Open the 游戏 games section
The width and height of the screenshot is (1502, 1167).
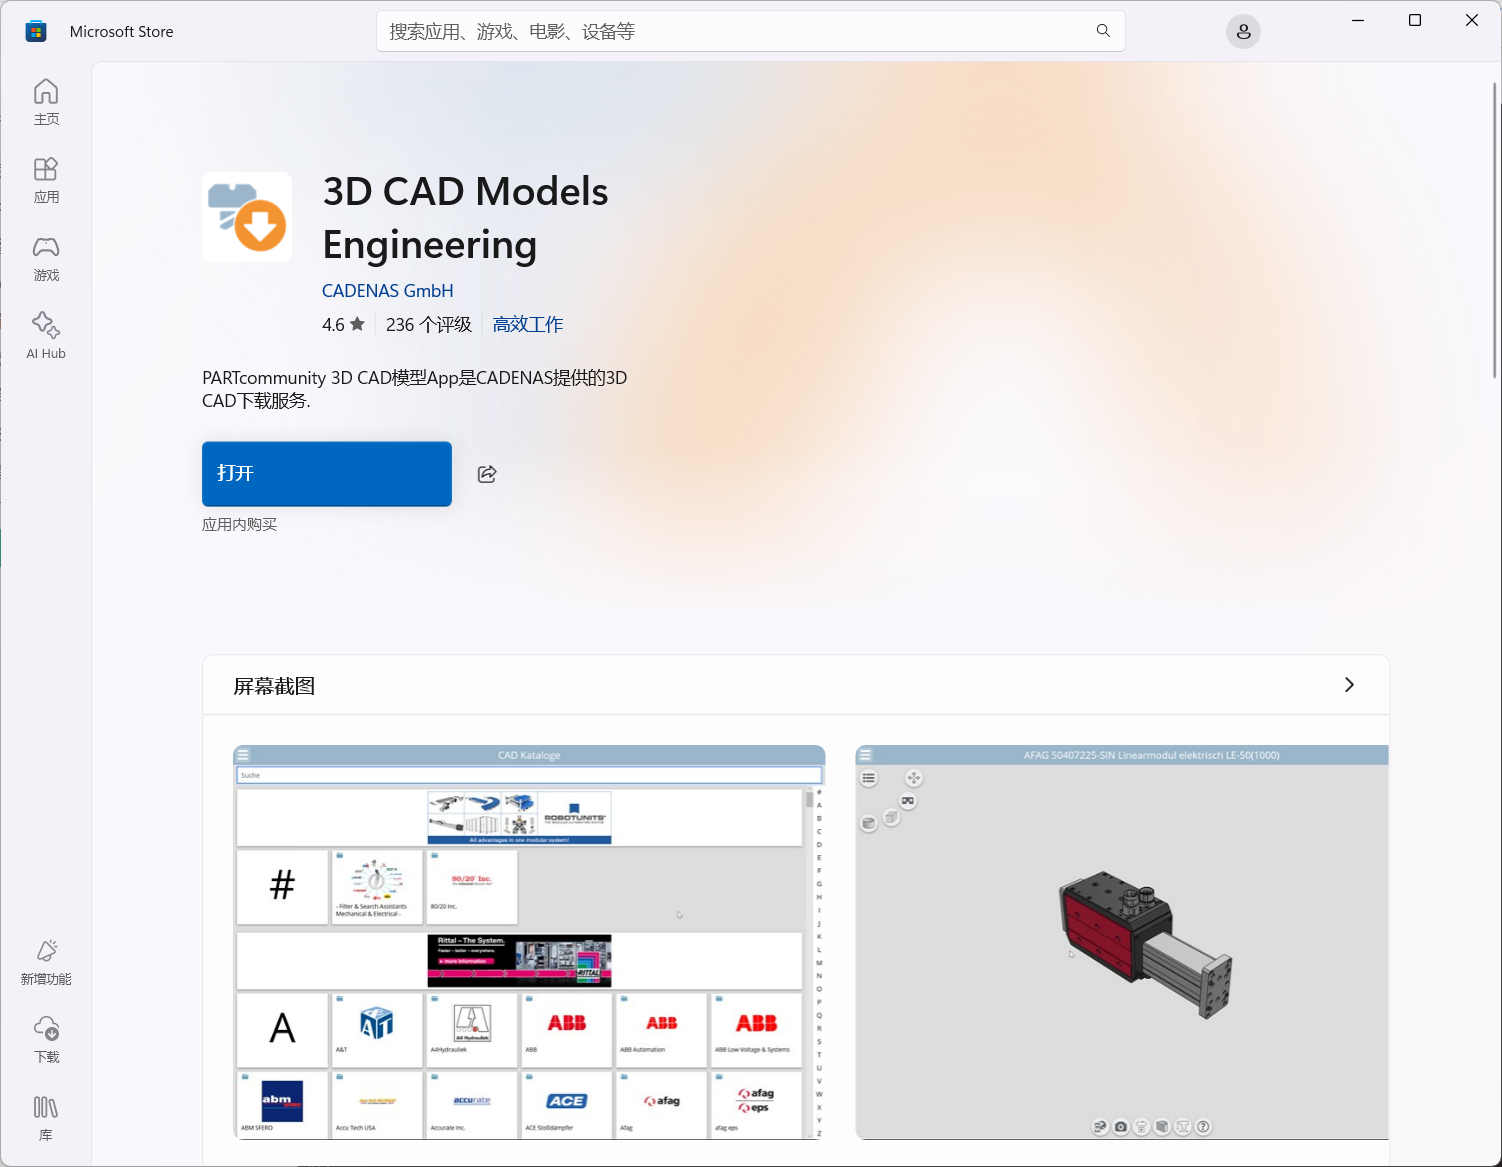click(46, 258)
